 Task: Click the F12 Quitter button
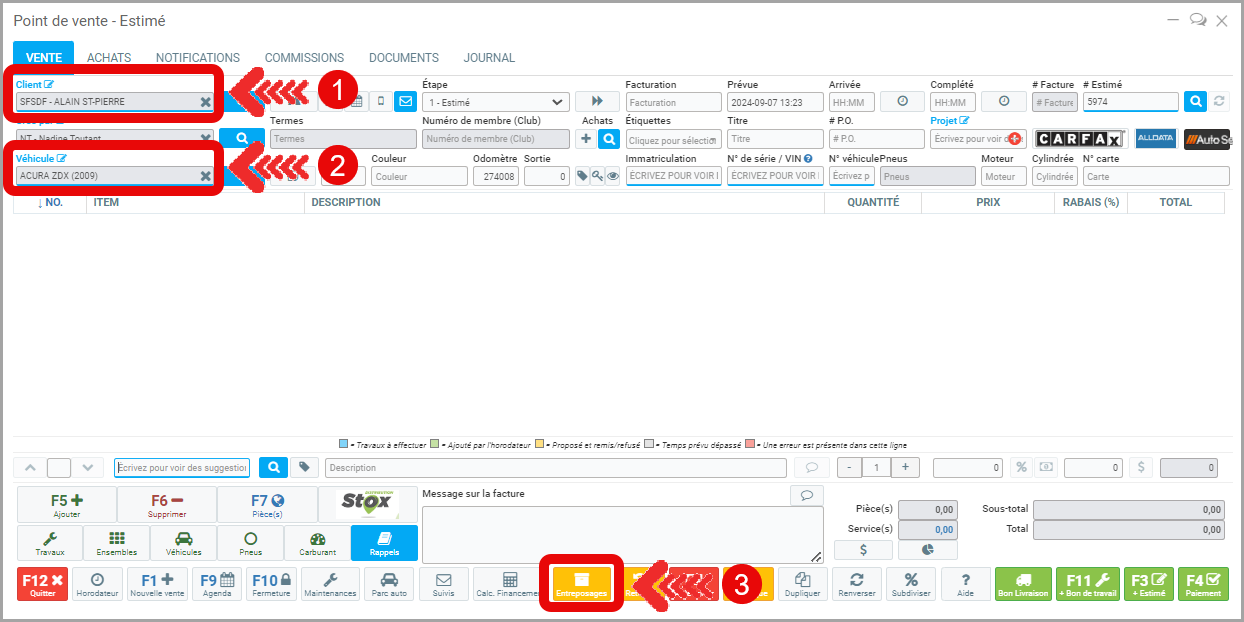pos(43,584)
